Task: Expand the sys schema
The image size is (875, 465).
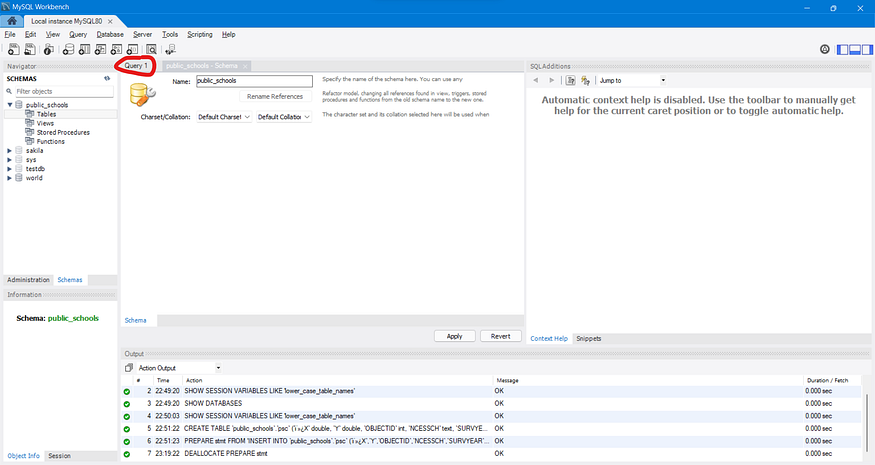Action: click(9, 160)
